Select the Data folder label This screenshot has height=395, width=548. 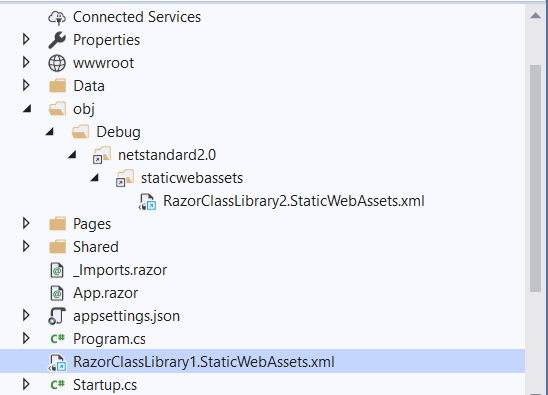point(89,86)
